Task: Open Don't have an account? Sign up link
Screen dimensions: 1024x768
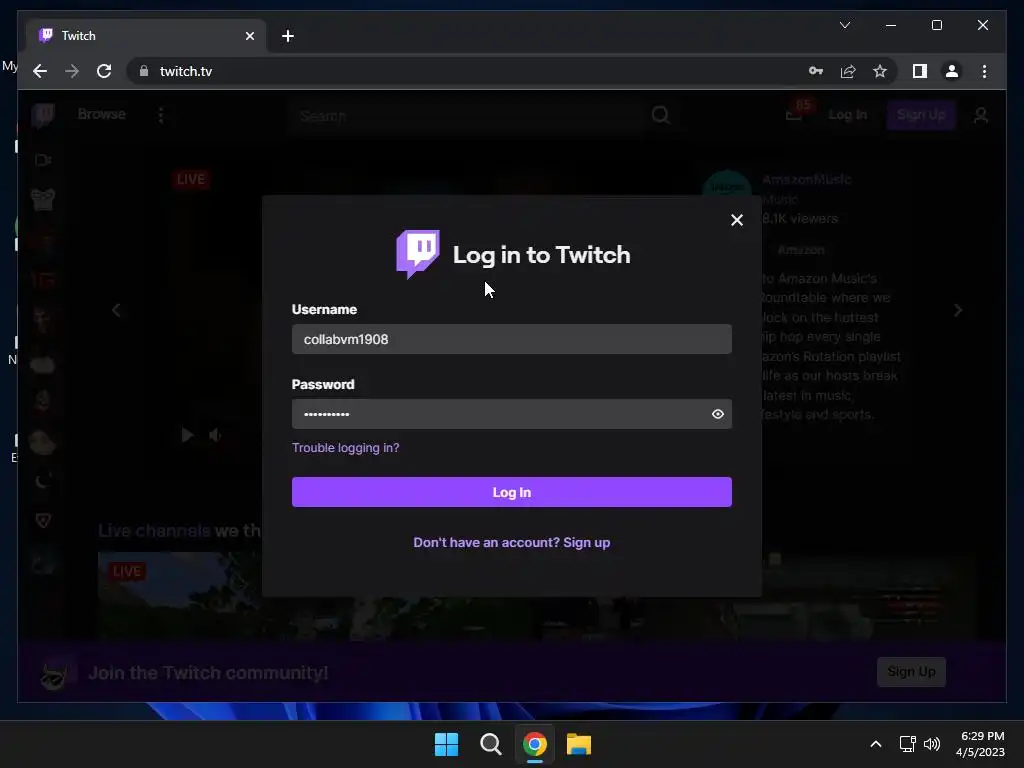Action: click(x=511, y=543)
